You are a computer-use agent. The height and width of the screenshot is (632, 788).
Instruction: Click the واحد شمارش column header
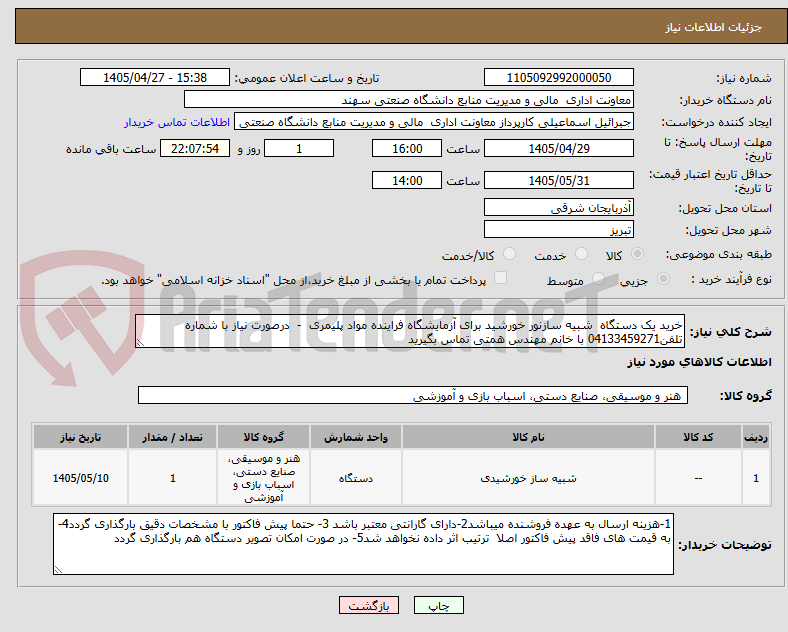(356, 437)
